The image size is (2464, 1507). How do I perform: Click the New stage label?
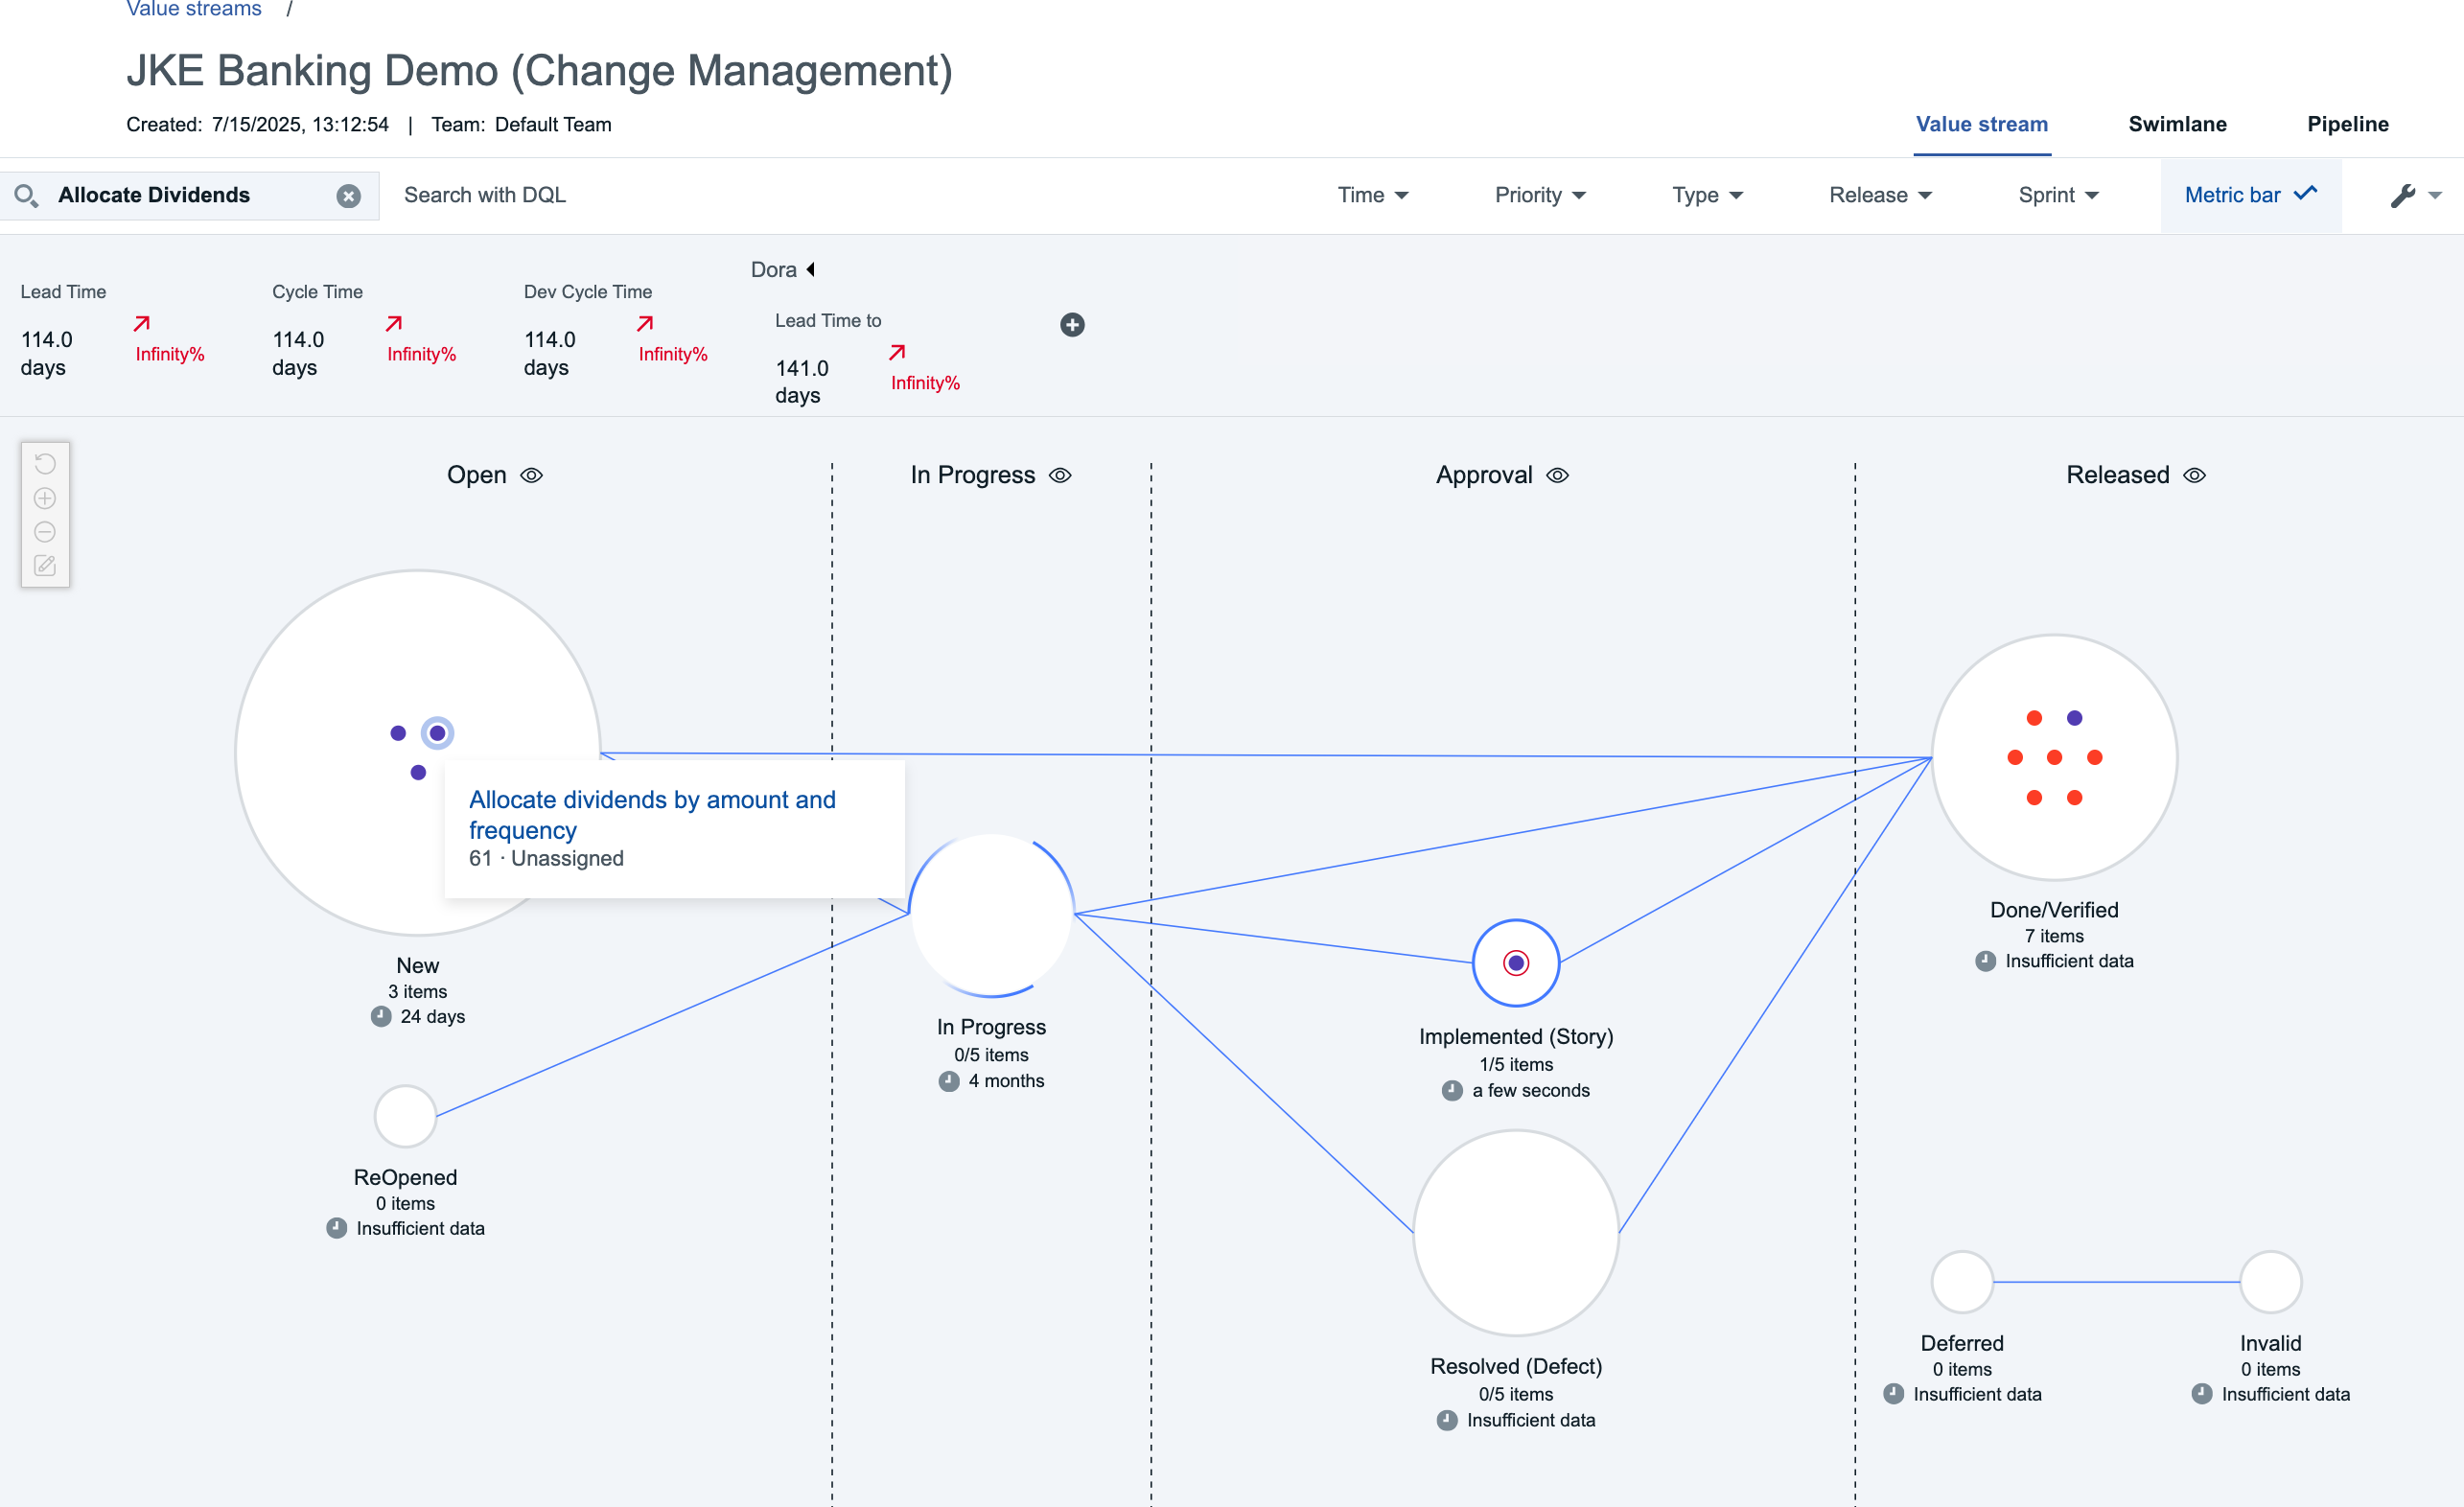418,965
